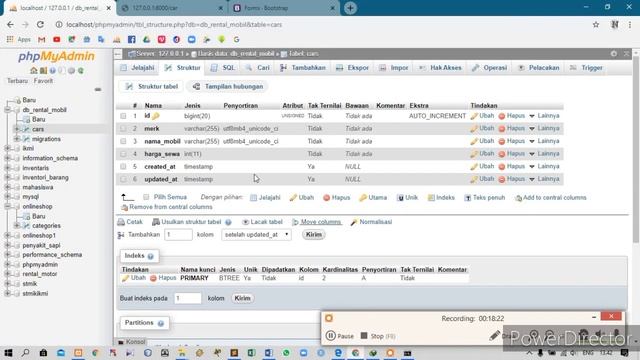Open Microsoft Store from taskbar
Image resolution: width=640 pixels, height=360 pixels.
pyautogui.click(x=43, y=353)
